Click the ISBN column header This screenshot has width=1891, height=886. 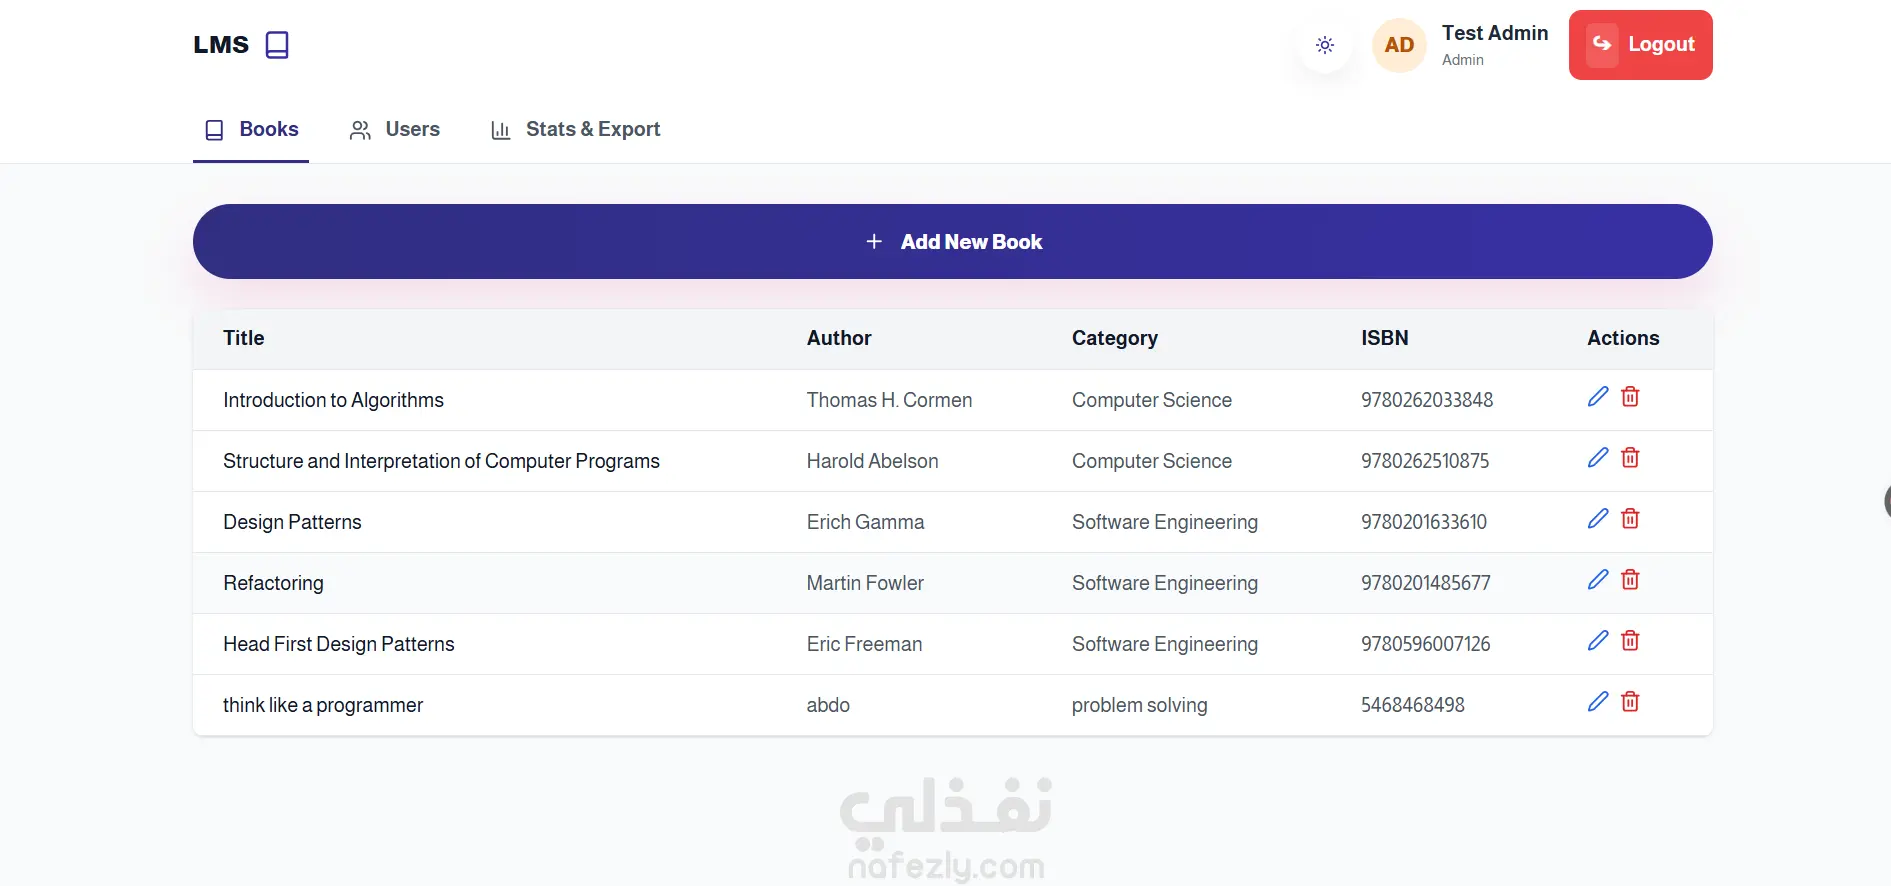coord(1384,338)
